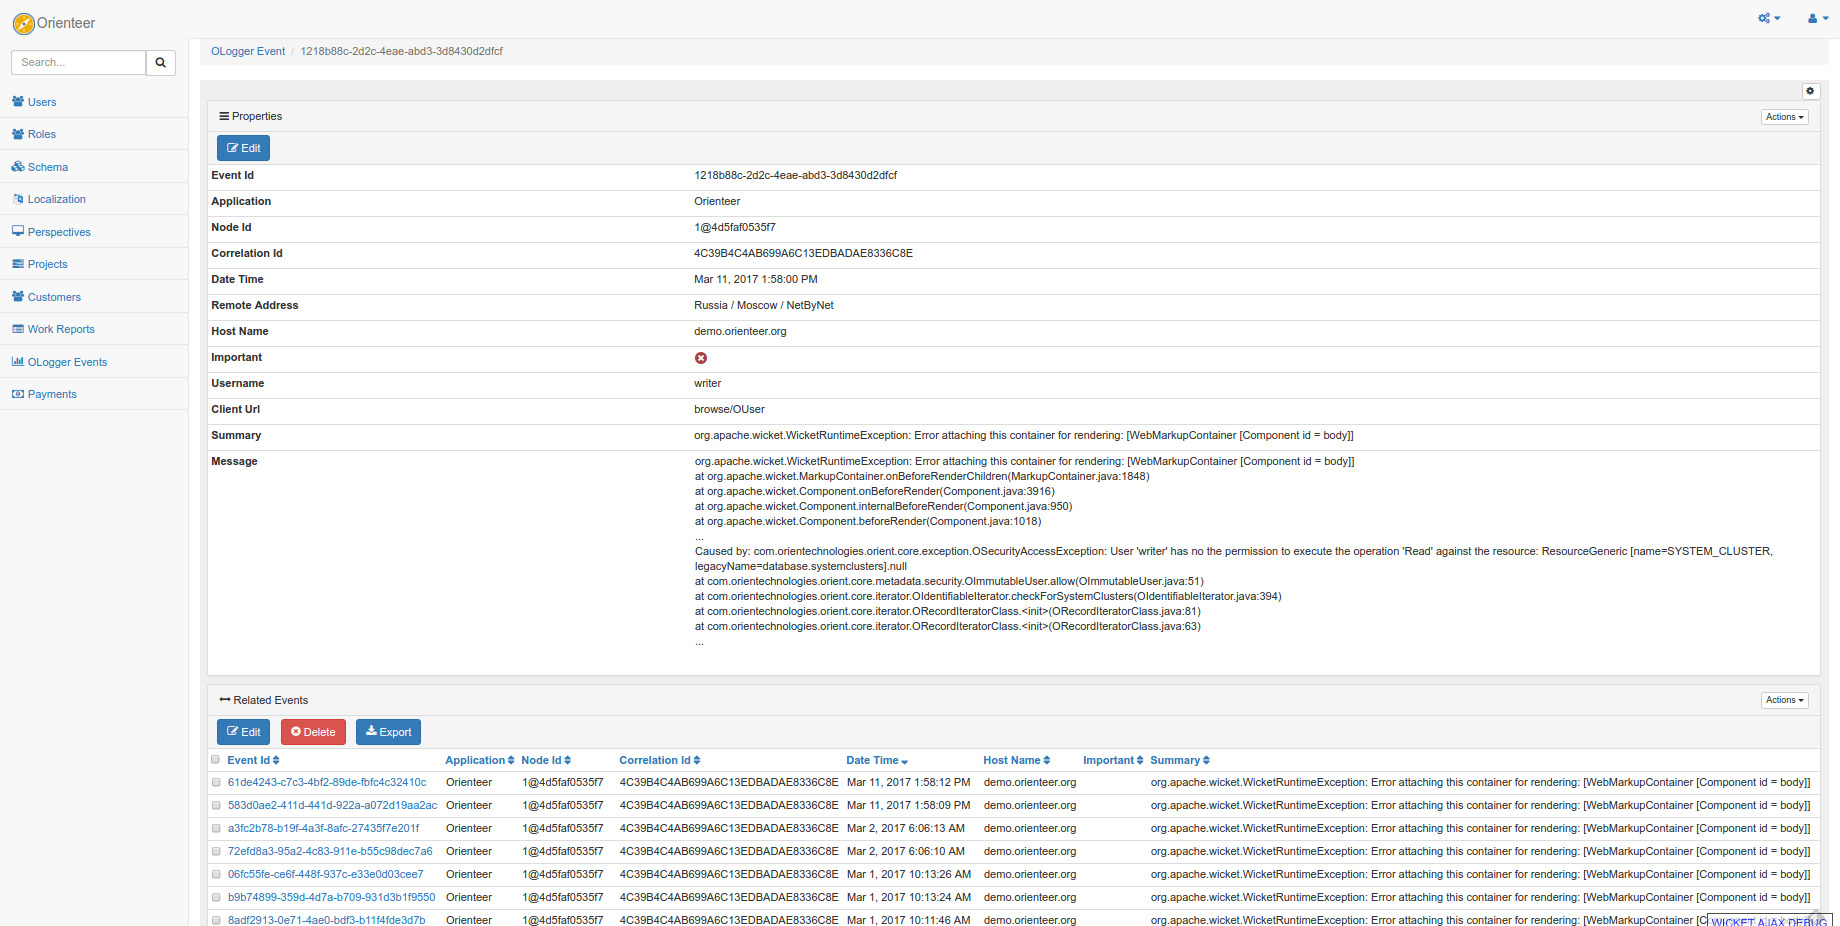Click the Client Url value browse/OUser
Image resolution: width=1840 pixels, height=926 pixels.
pyautogui.click(x=730, y=410)
